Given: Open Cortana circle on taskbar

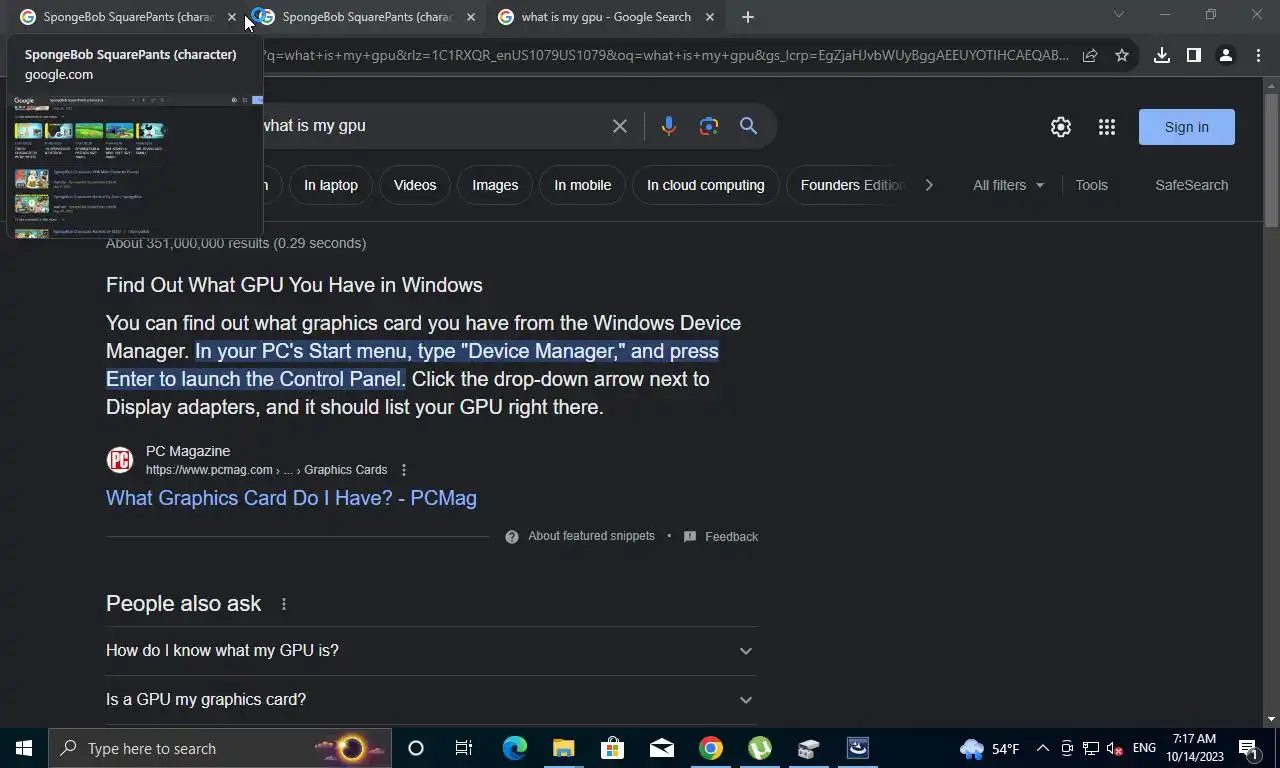Looking at the screenshot, I should click(x=416, y=748).
